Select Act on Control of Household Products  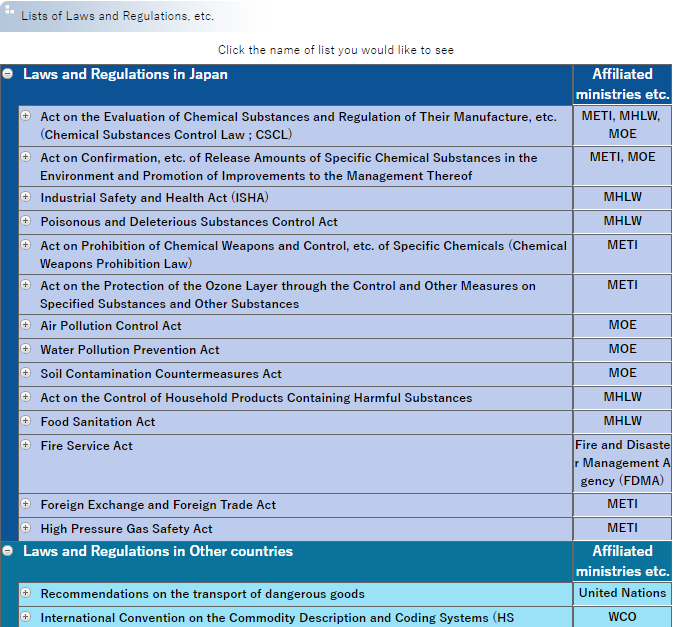pos(256,398)
